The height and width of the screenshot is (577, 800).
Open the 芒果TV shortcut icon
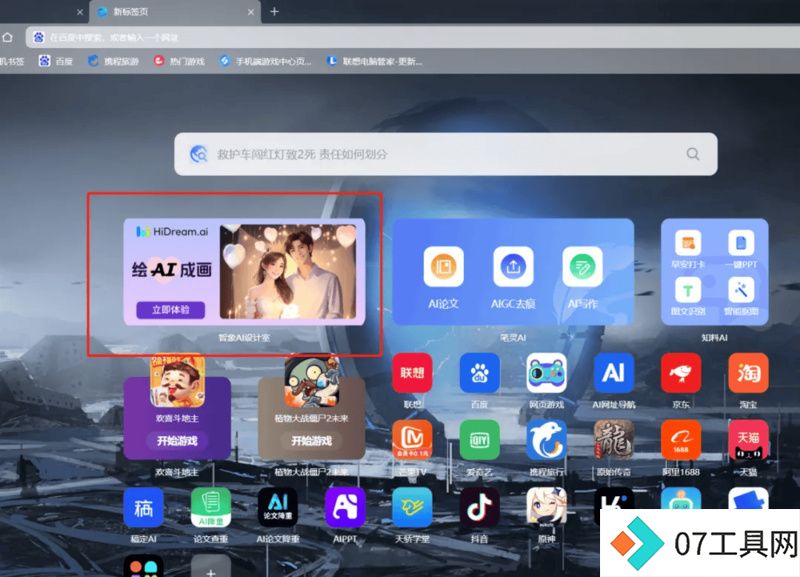(x=412, y=439)
